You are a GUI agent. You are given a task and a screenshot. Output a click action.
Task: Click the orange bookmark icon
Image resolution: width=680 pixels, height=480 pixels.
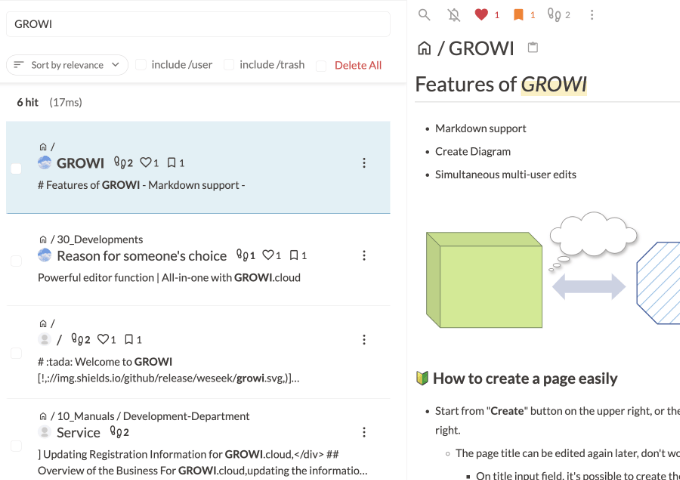click(x=518, y=15)
